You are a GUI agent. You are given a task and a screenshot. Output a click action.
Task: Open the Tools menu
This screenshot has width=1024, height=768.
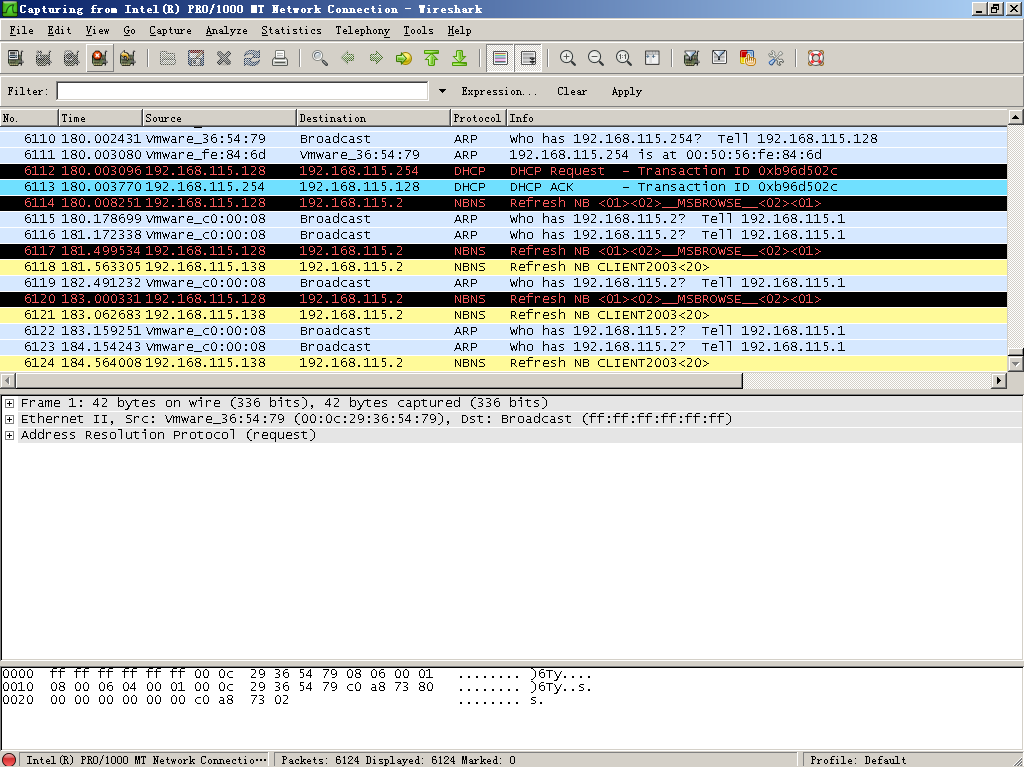pyautogui.click(x=419, y=31)
